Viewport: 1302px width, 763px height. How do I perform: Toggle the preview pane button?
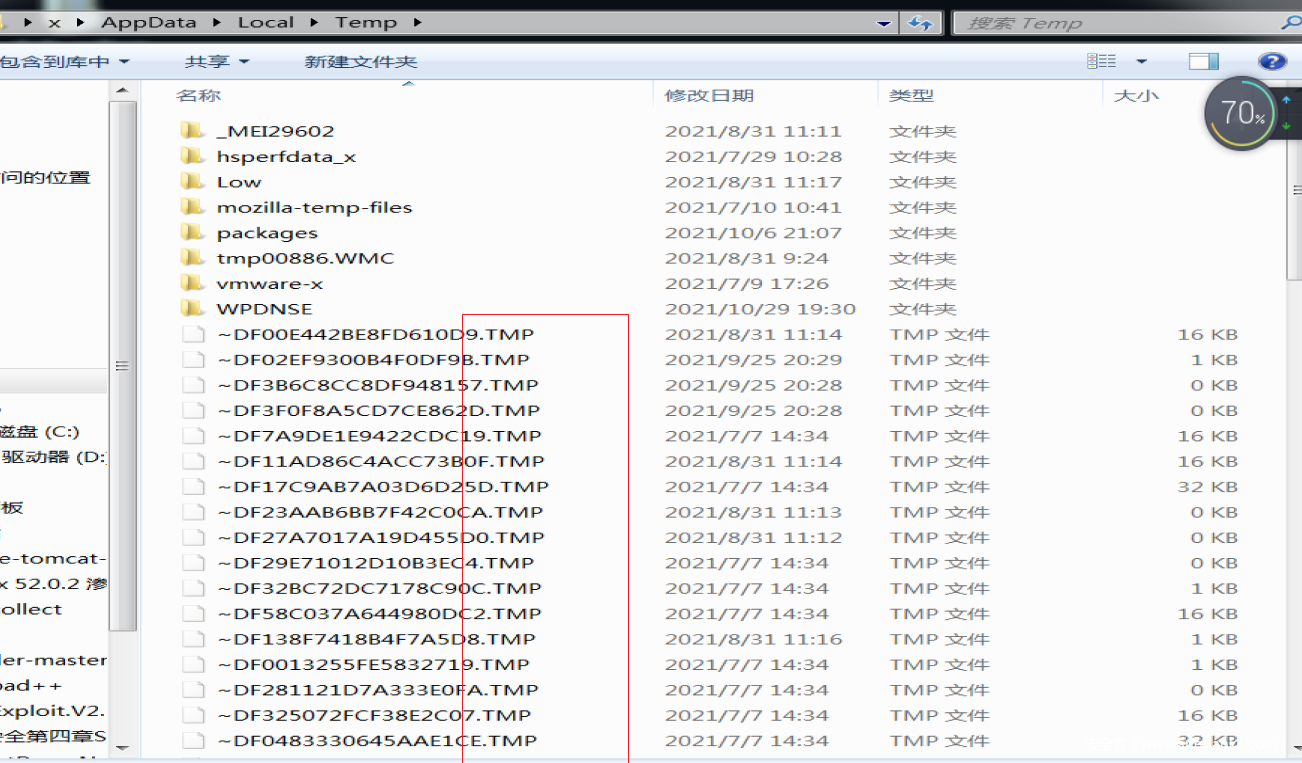1203,62
